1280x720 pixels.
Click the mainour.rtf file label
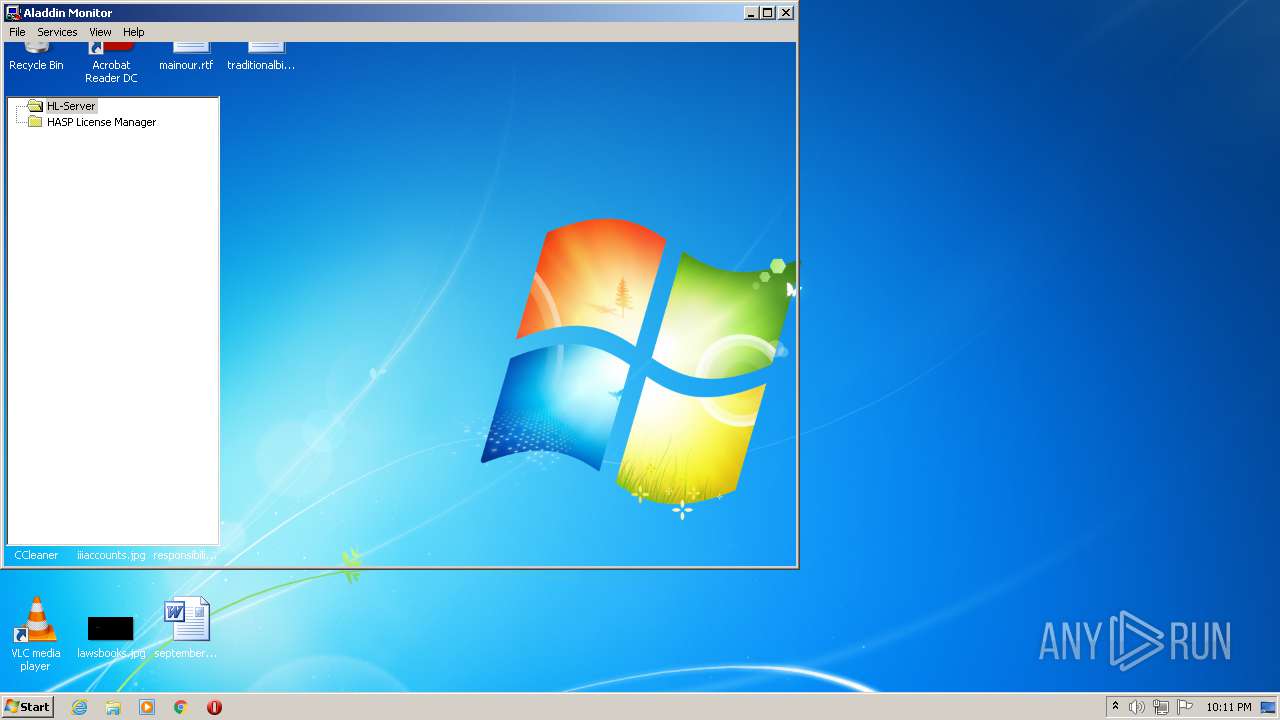coord(186,65)
